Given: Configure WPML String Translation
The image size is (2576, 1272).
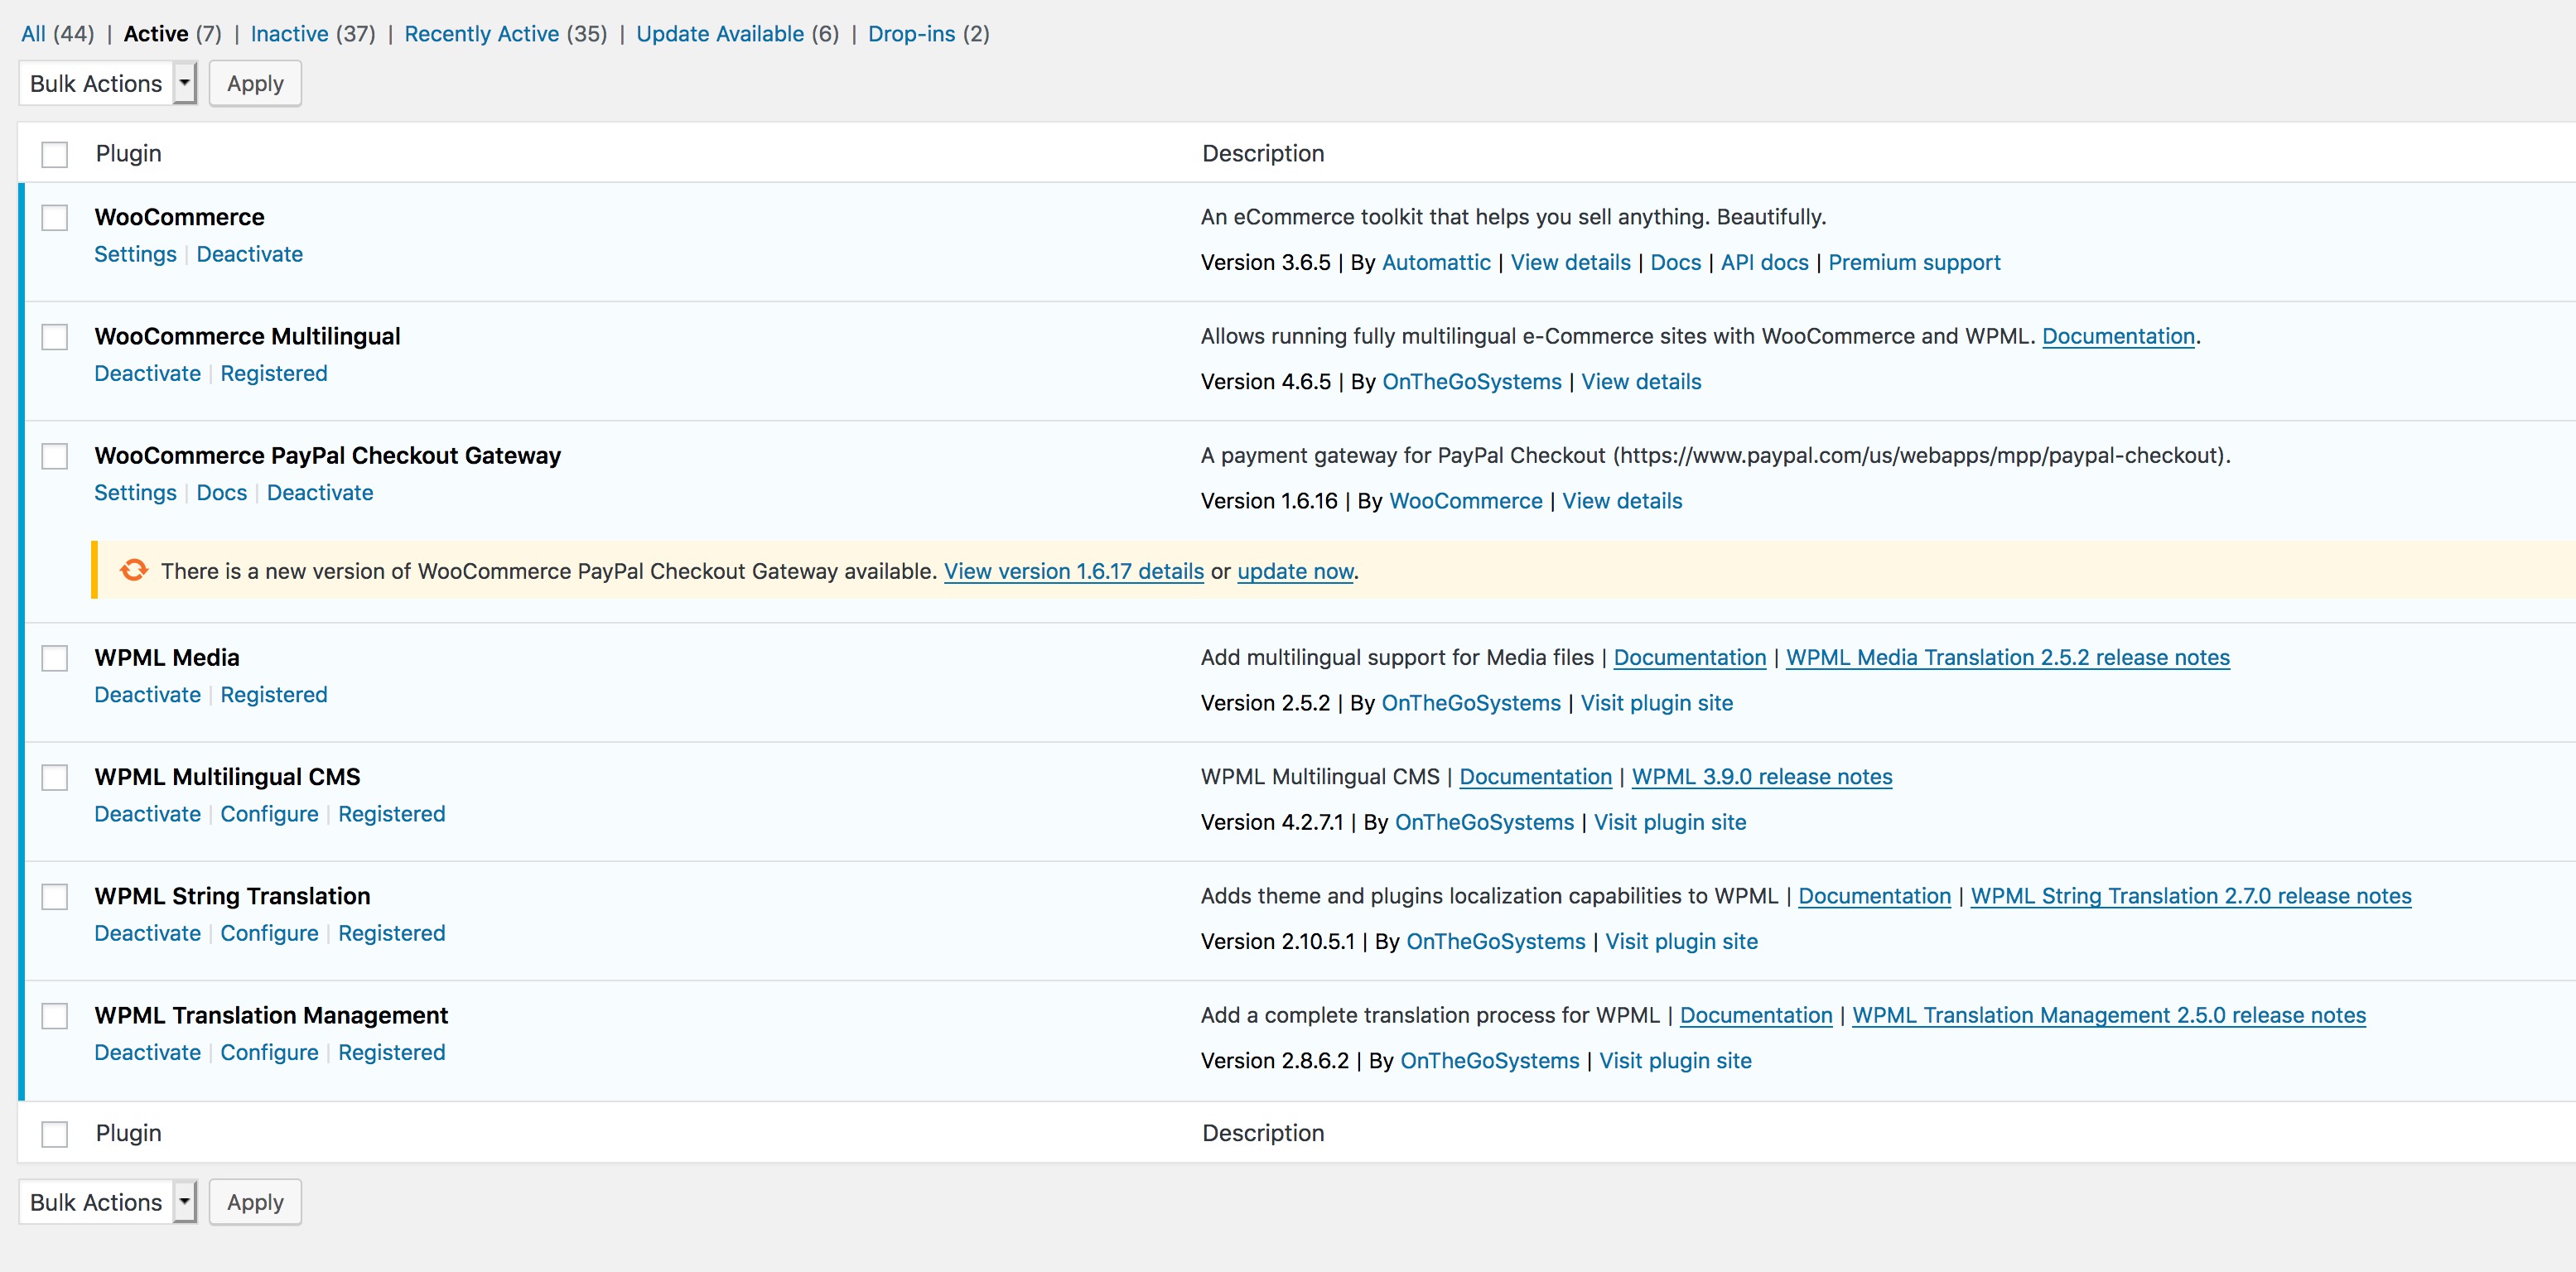Looking at the screenshot, I should pos(269,933).
